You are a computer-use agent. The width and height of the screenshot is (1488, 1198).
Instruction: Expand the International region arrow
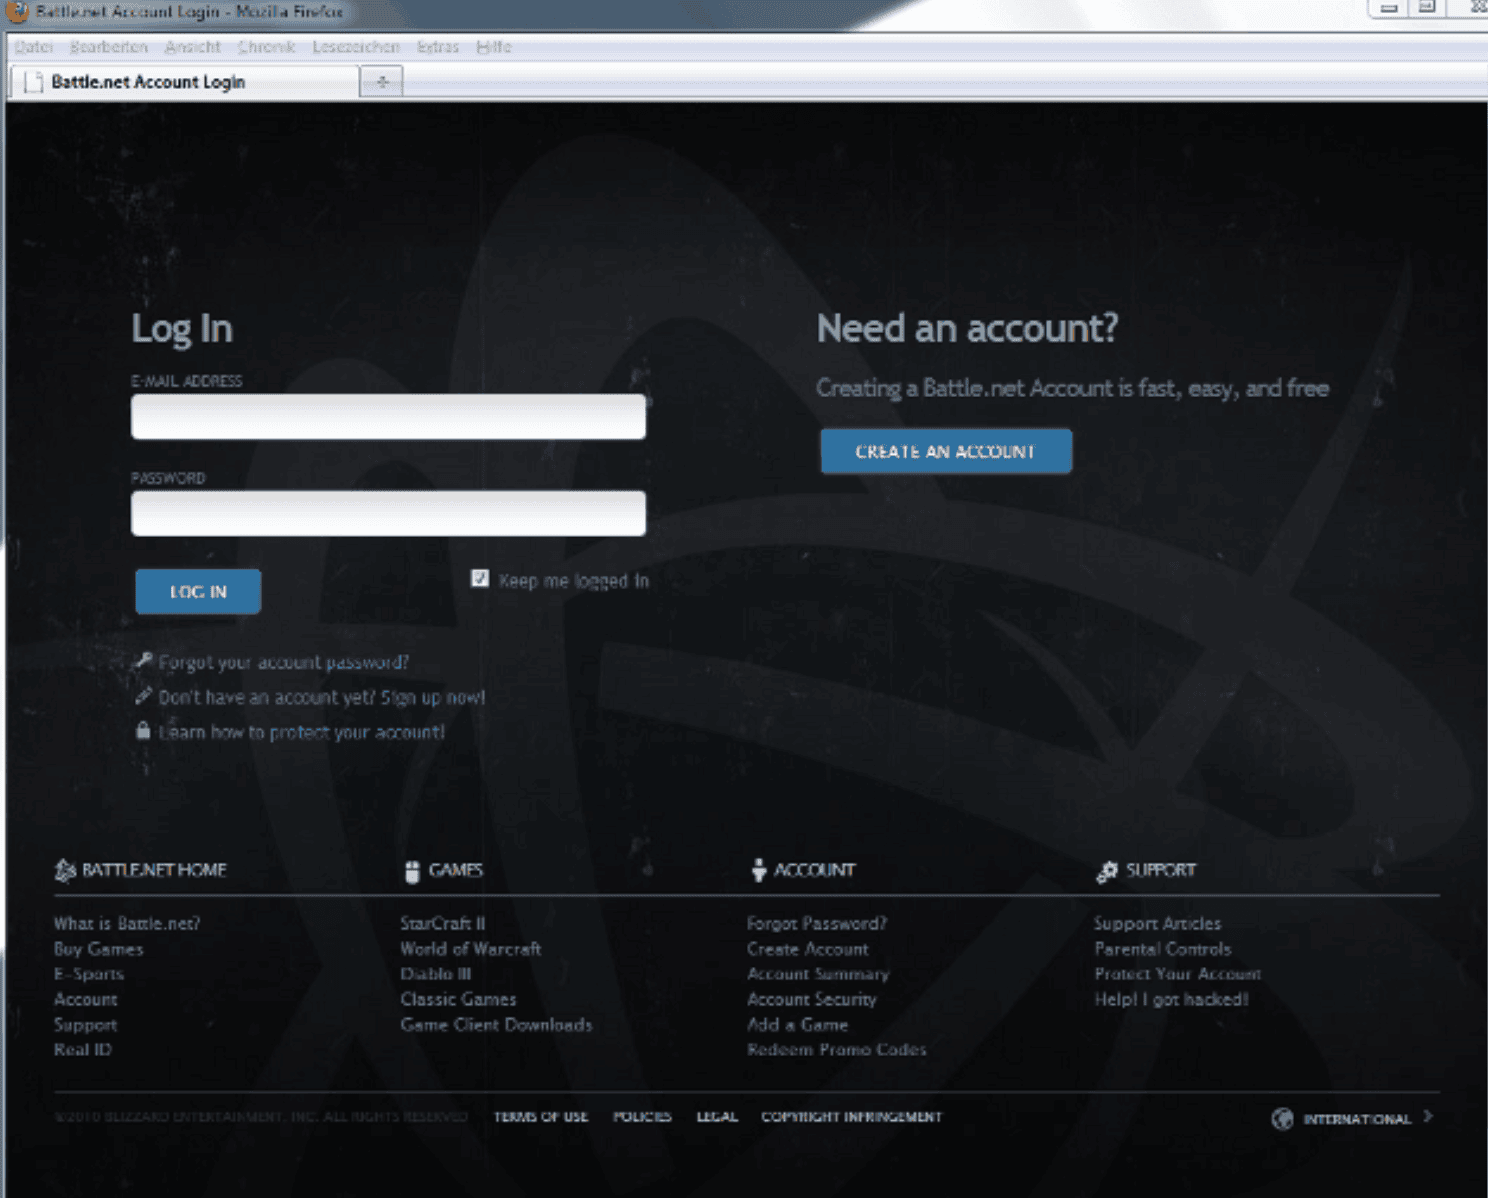pyautogui.click(x=1428, y=1116)
